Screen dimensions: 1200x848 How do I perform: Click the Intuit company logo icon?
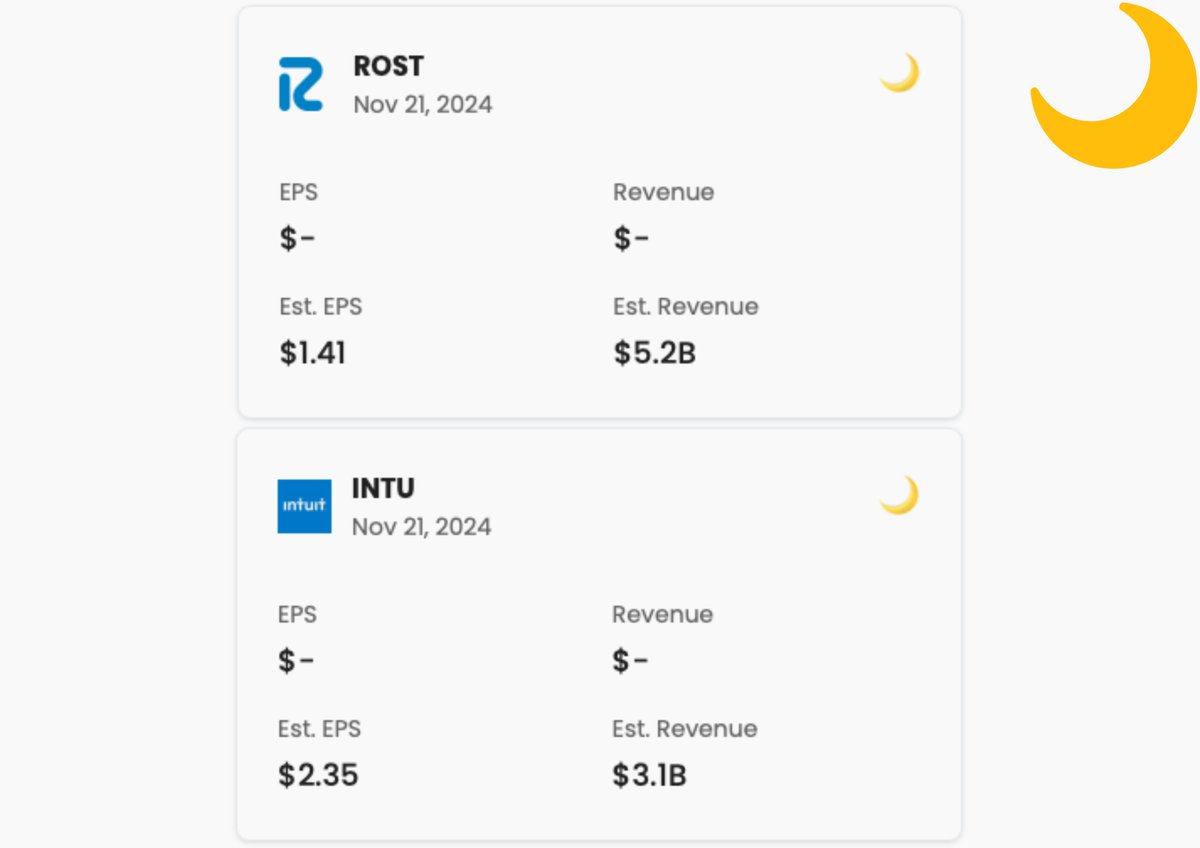pos(305,506)
